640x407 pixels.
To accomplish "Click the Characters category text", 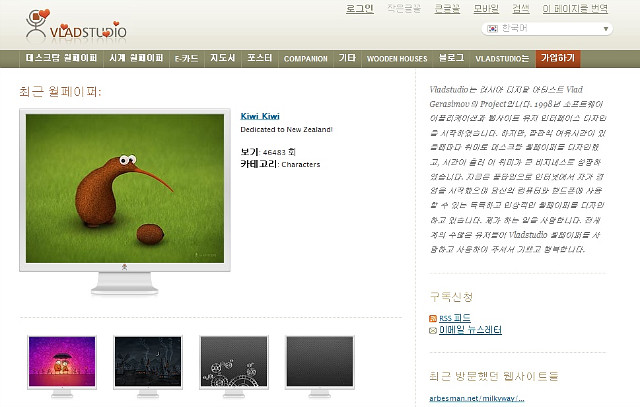I will click(x=301, y=165).
